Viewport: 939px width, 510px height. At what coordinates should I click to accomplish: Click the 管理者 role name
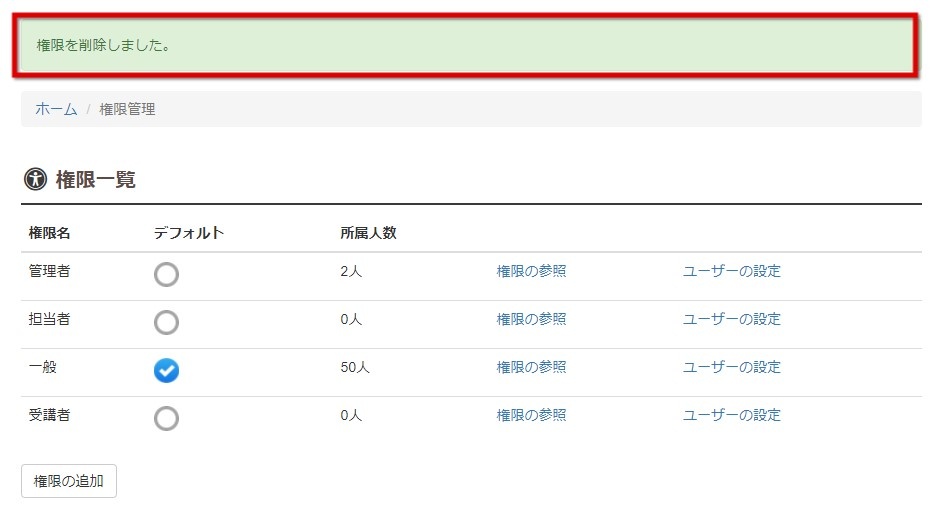pyautogui.click(x=49, y=271)
